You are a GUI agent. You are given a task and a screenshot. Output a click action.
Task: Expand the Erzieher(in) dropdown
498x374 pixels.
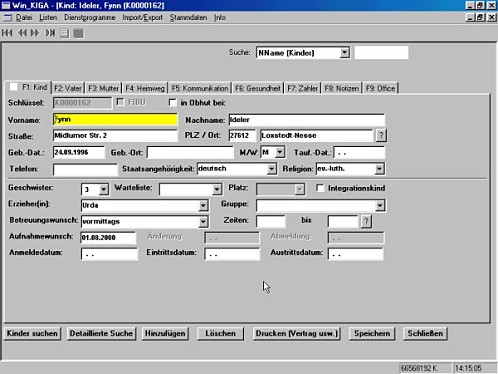coord(203,205)
